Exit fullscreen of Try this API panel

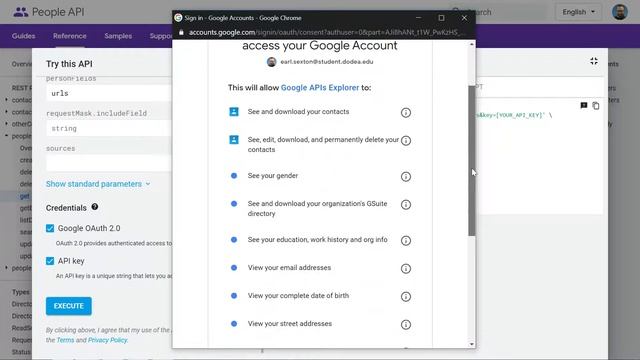click(594, 61)
